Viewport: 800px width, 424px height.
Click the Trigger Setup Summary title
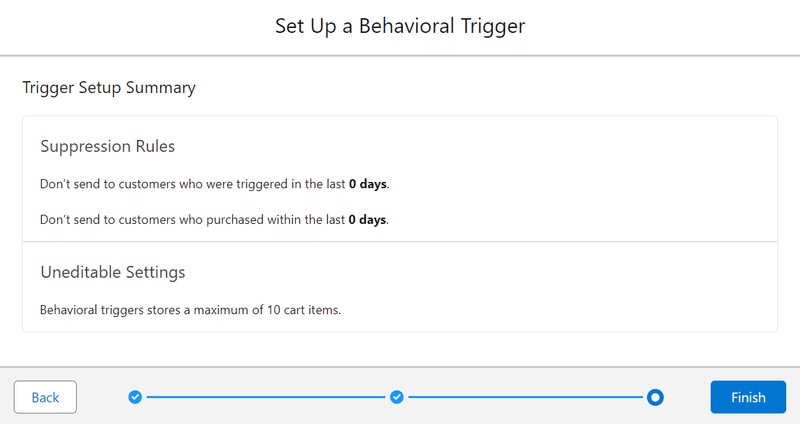[x=109, y=88]
